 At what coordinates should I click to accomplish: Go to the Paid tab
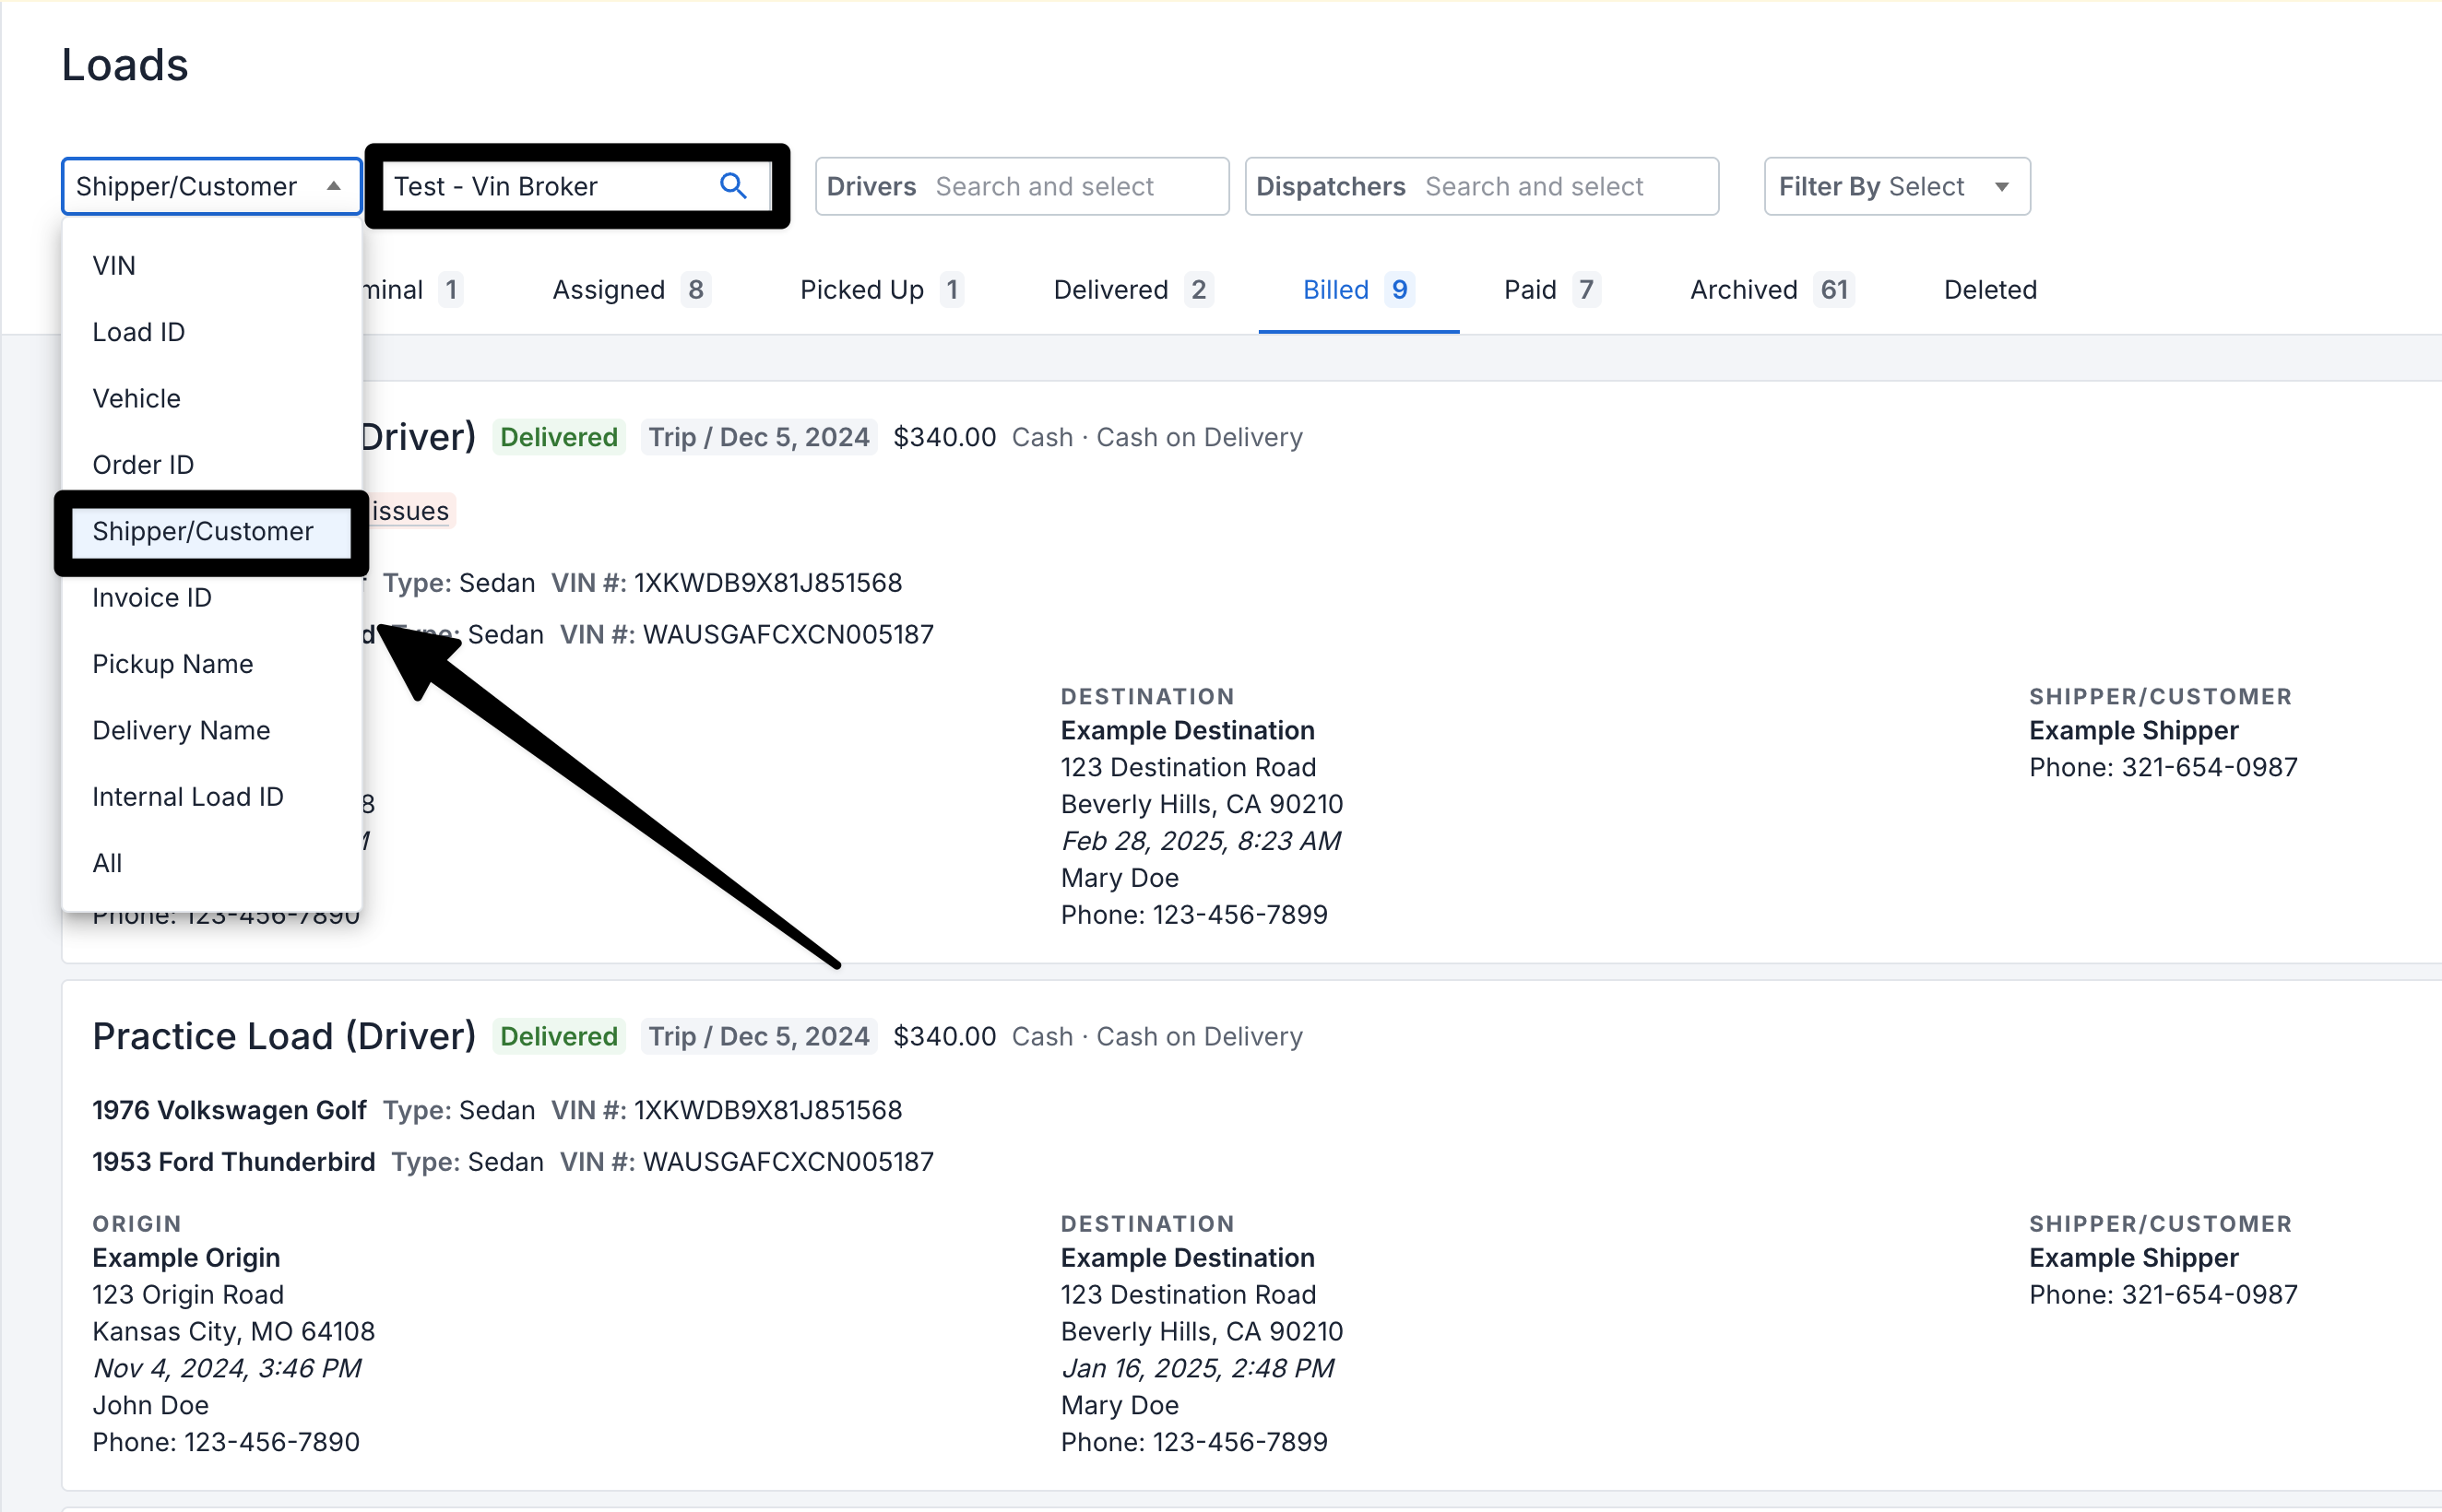click(x=1551, y=290)
